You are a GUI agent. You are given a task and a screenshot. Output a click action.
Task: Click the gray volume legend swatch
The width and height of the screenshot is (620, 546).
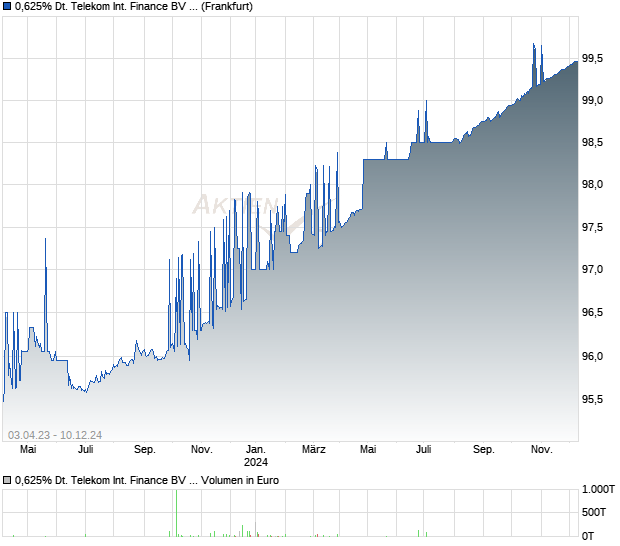7,480
